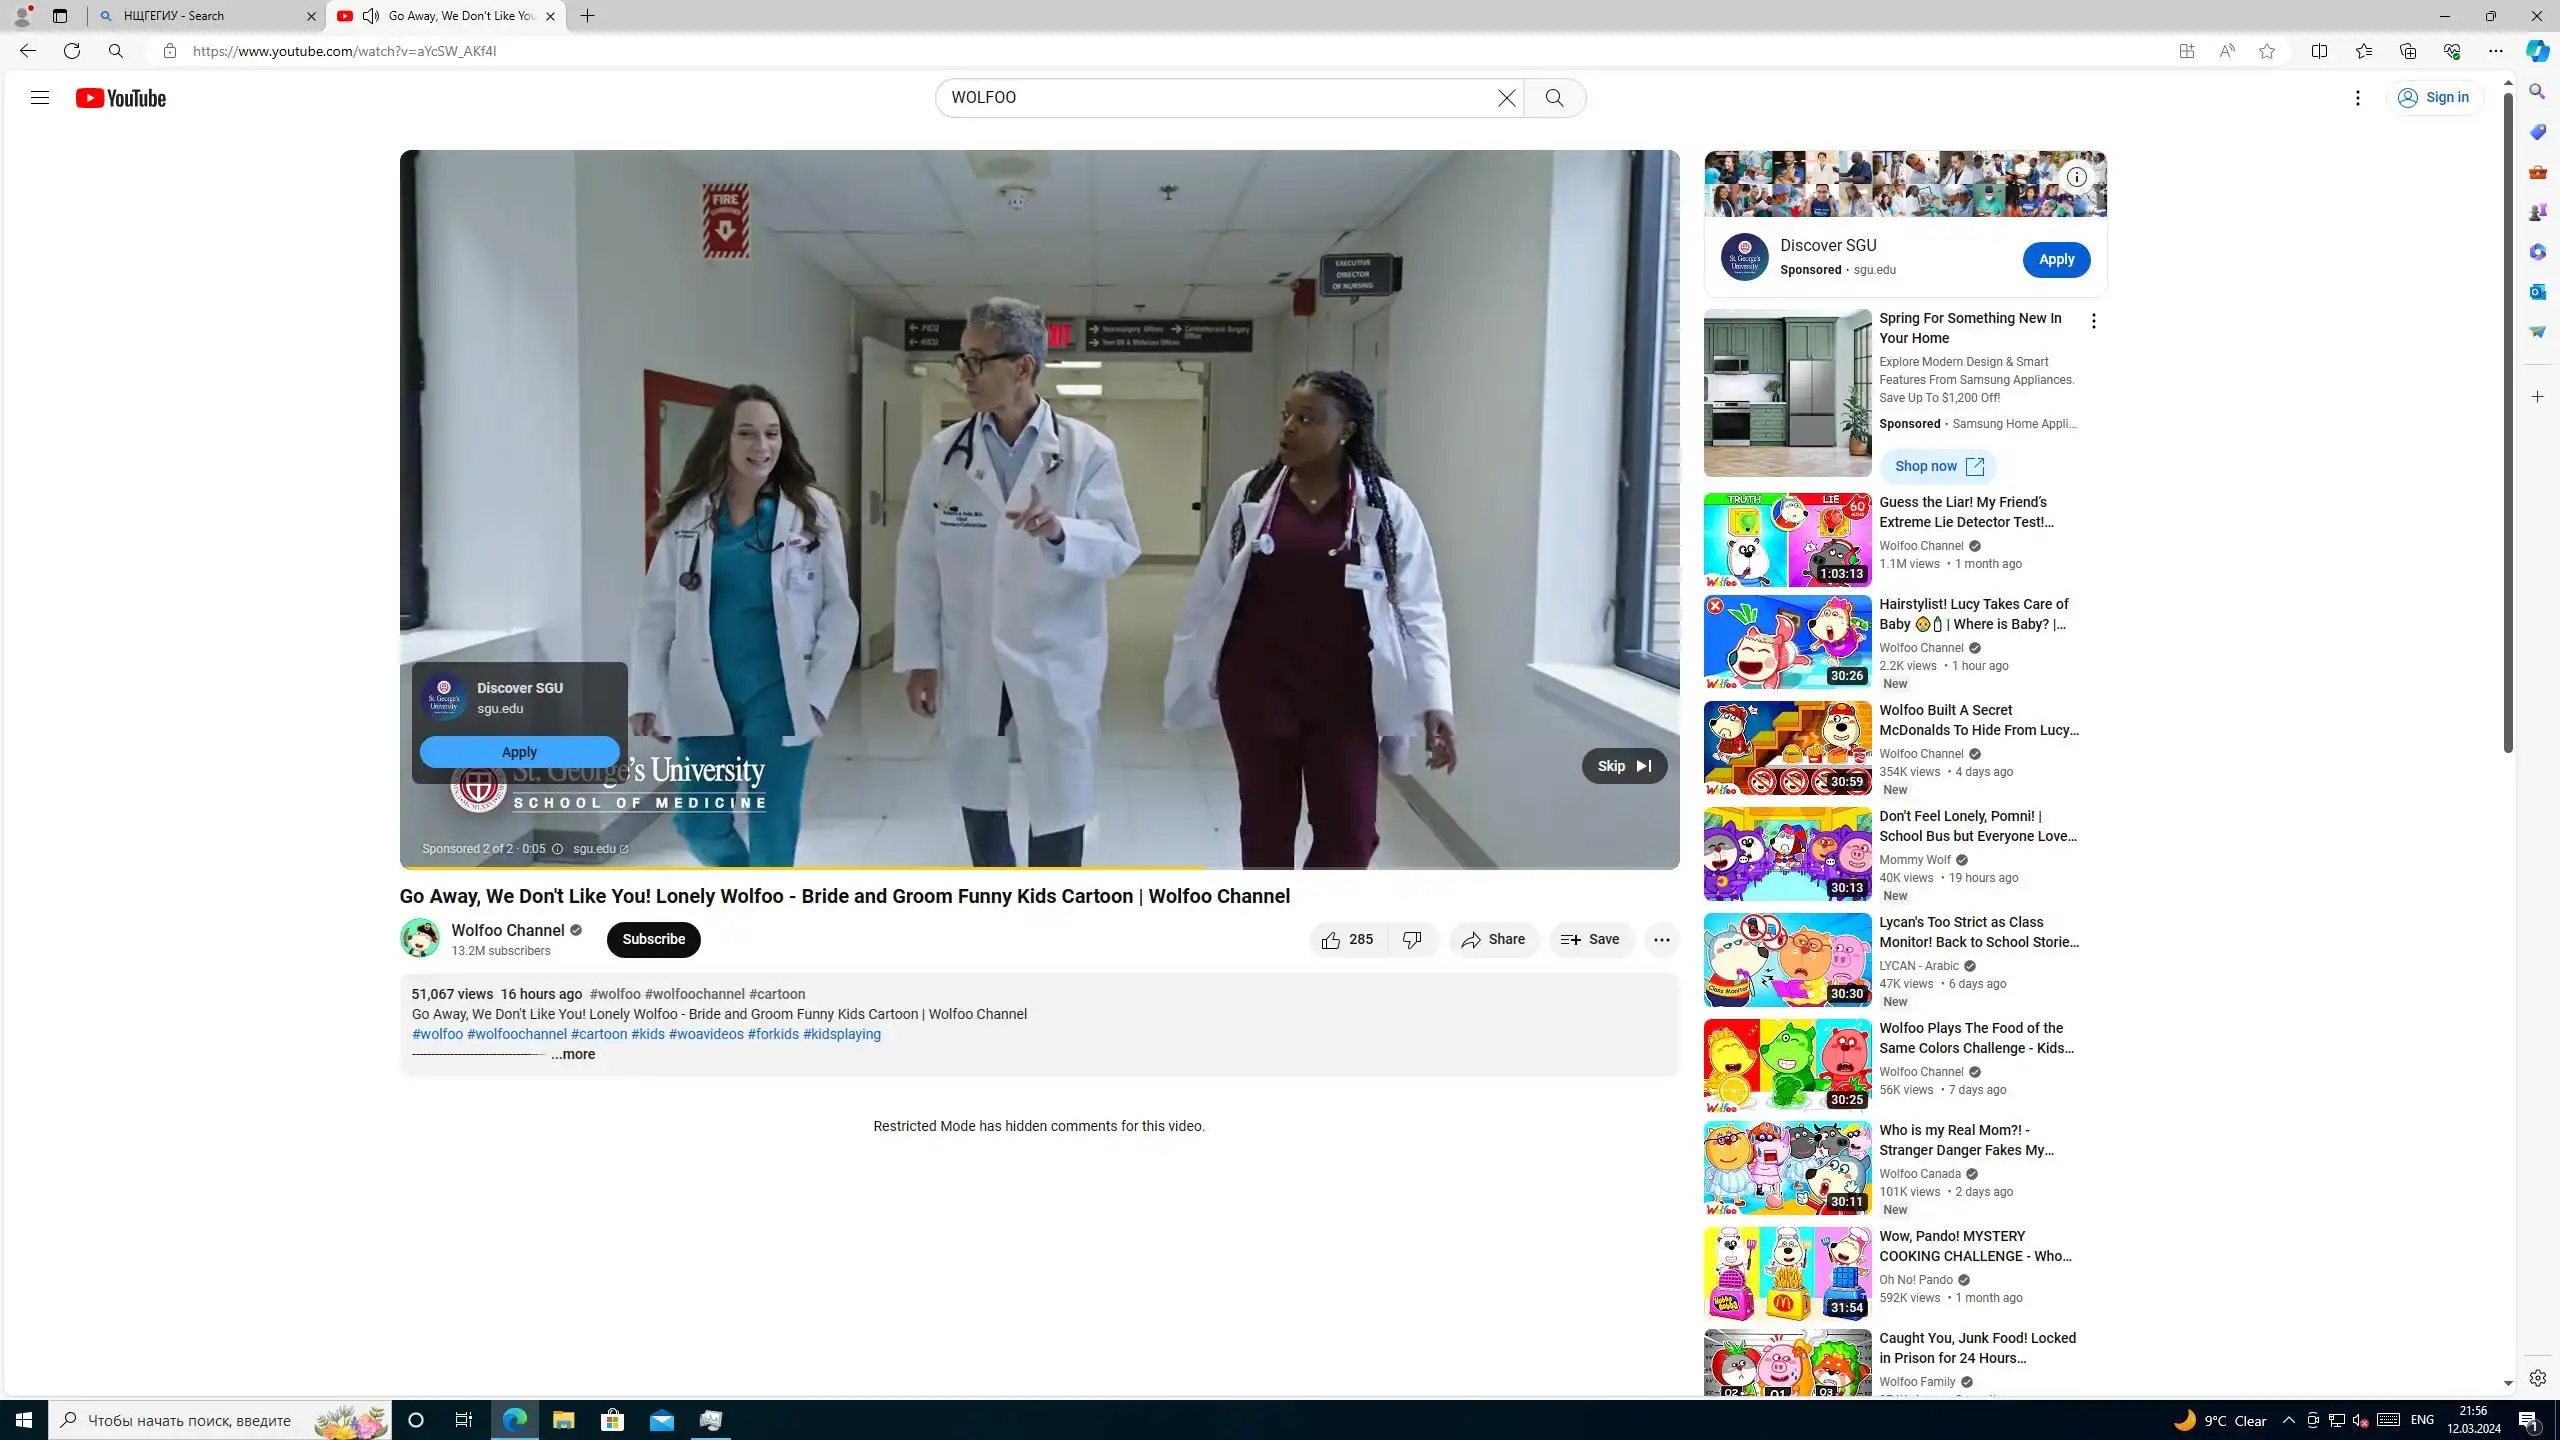The image size is (2560, 1440).
Task: Open Samsung ad three-dot options menu
Action: tap(2093, 321)
